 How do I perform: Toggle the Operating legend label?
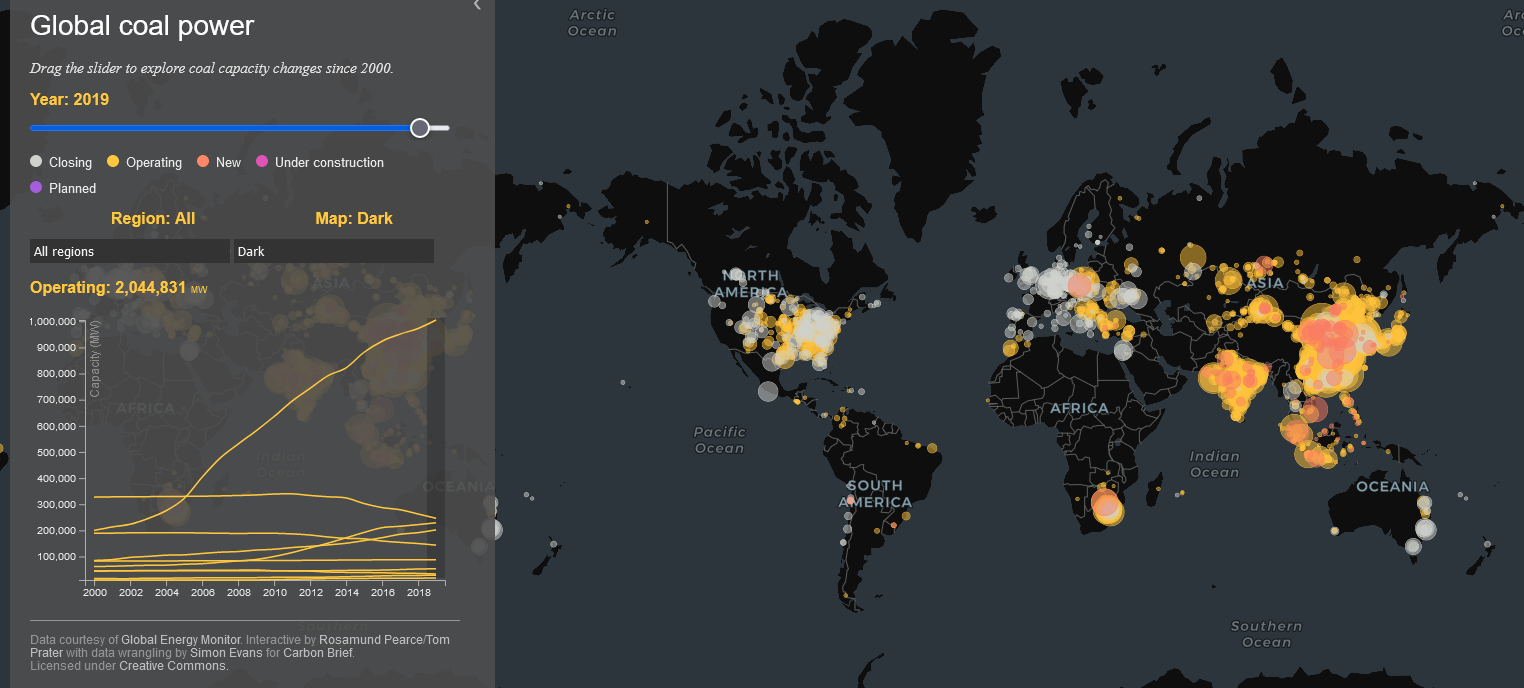pos(153,162)
